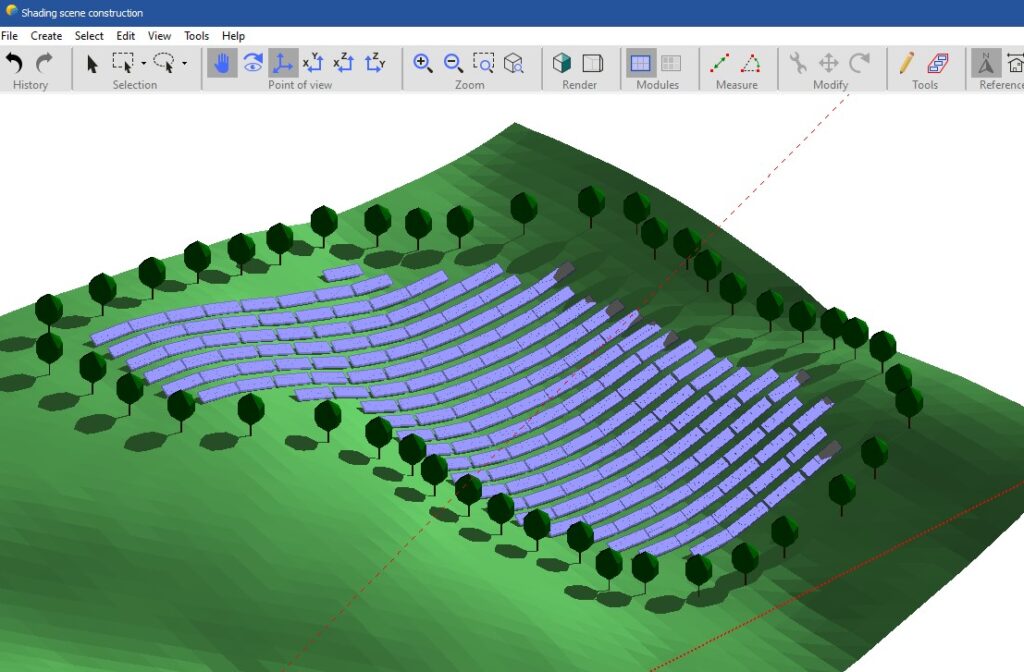Select the pencil edit tool under Tools
The width and height of the screenshot is (1024, 672).
(x=906, y=62)
